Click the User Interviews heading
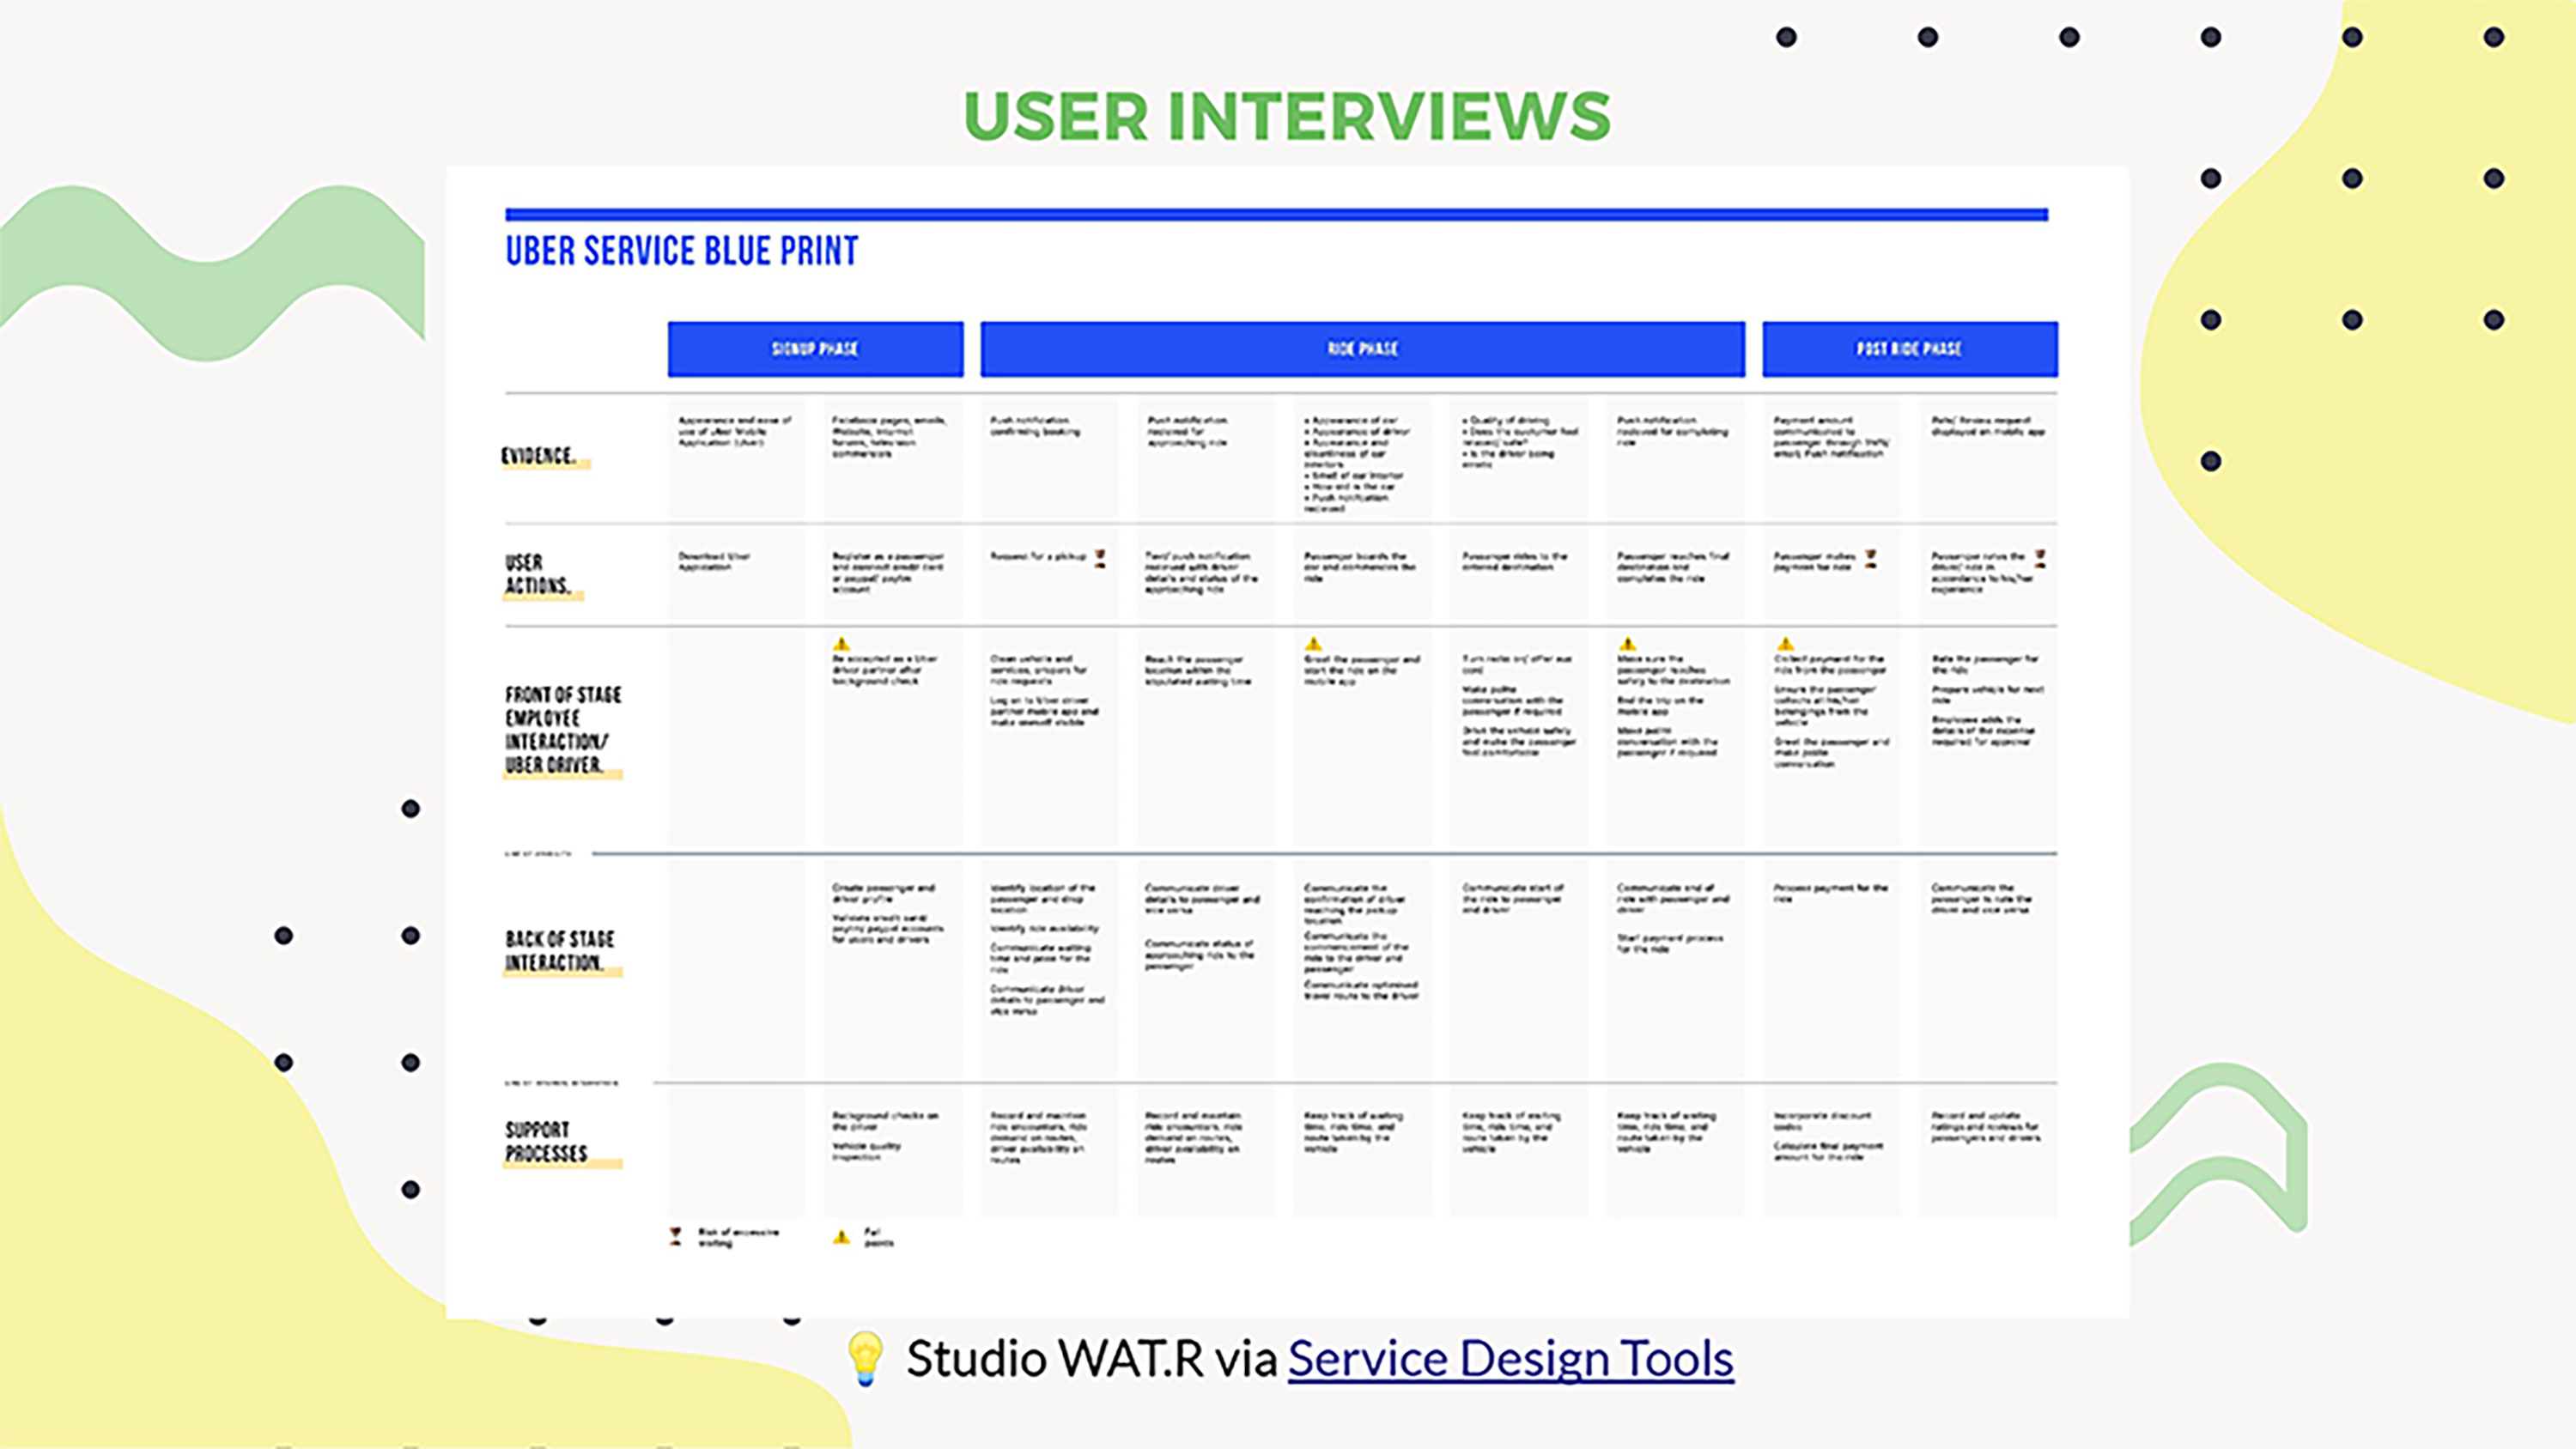Viewport: 2576px width, 1449px height. click(x=1287, y=116)
